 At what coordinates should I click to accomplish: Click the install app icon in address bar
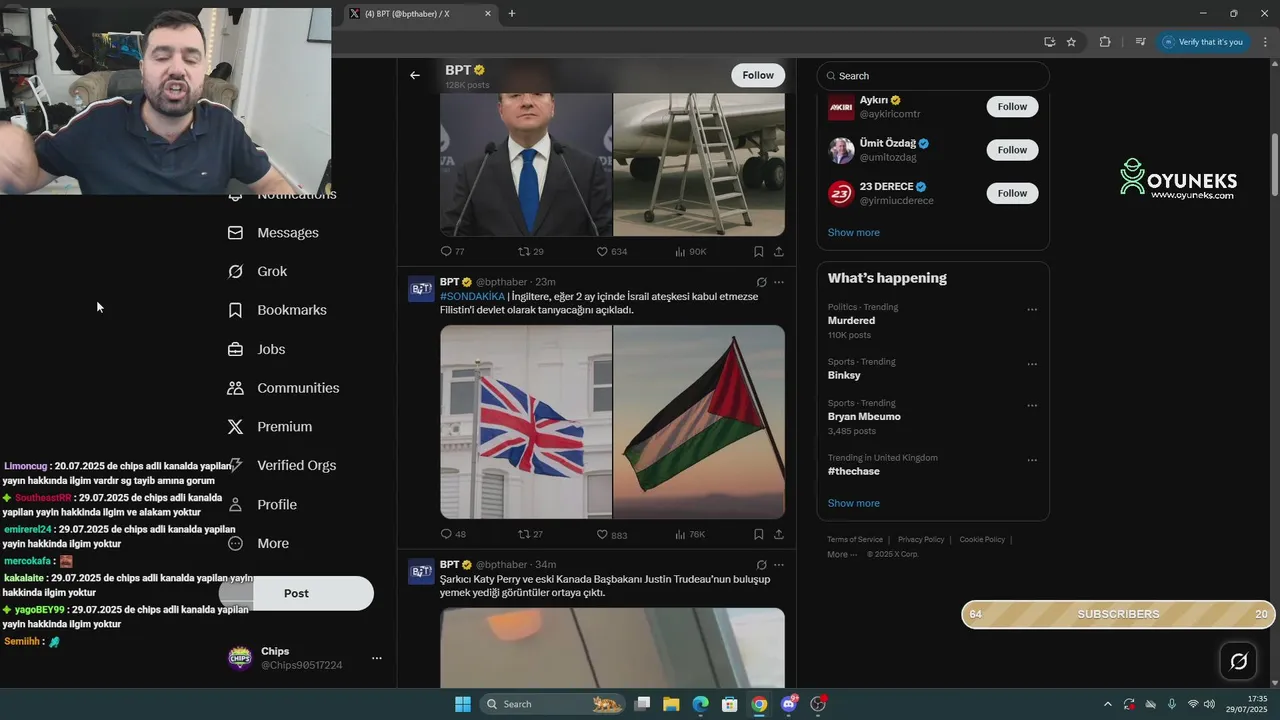coord(1049,42)
